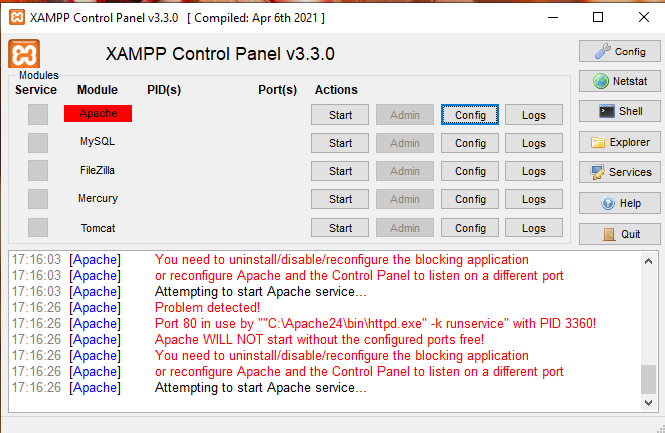This screenshot has width=665, height=433.
Task: Click the red Apache module status label
Action: click(x=98, y=114)
